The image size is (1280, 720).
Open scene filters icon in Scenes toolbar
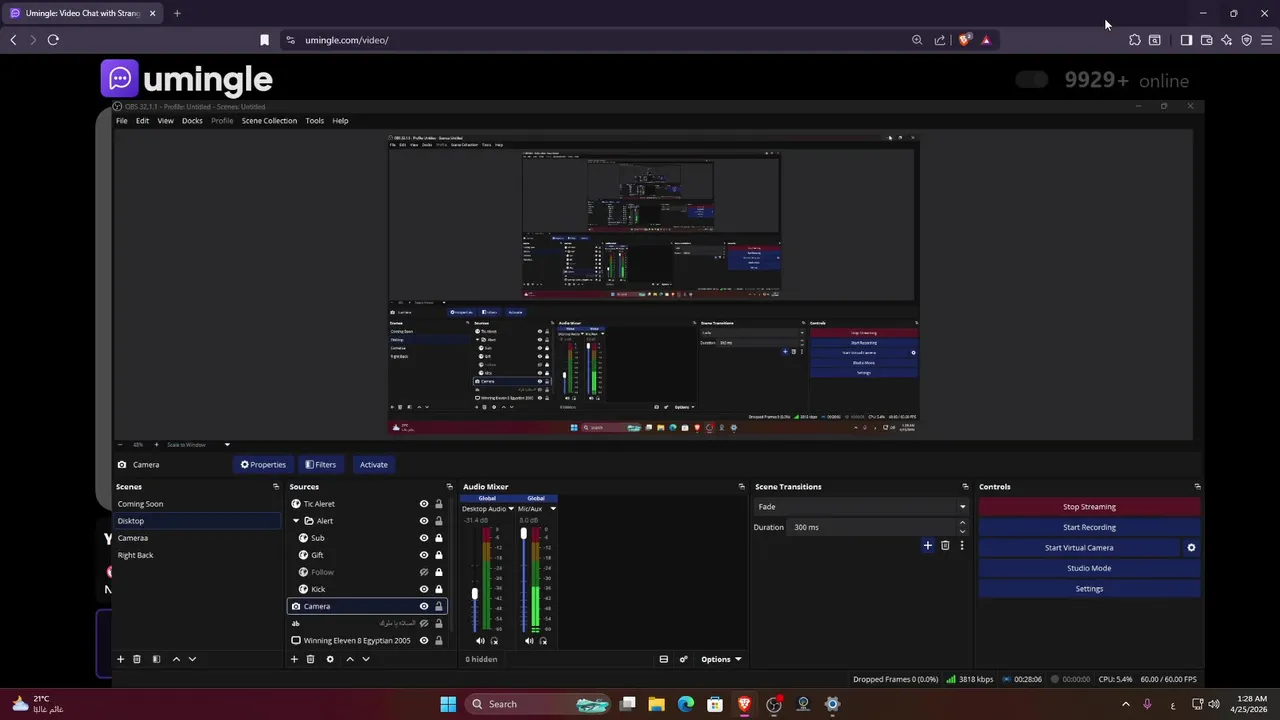[156, 659]
